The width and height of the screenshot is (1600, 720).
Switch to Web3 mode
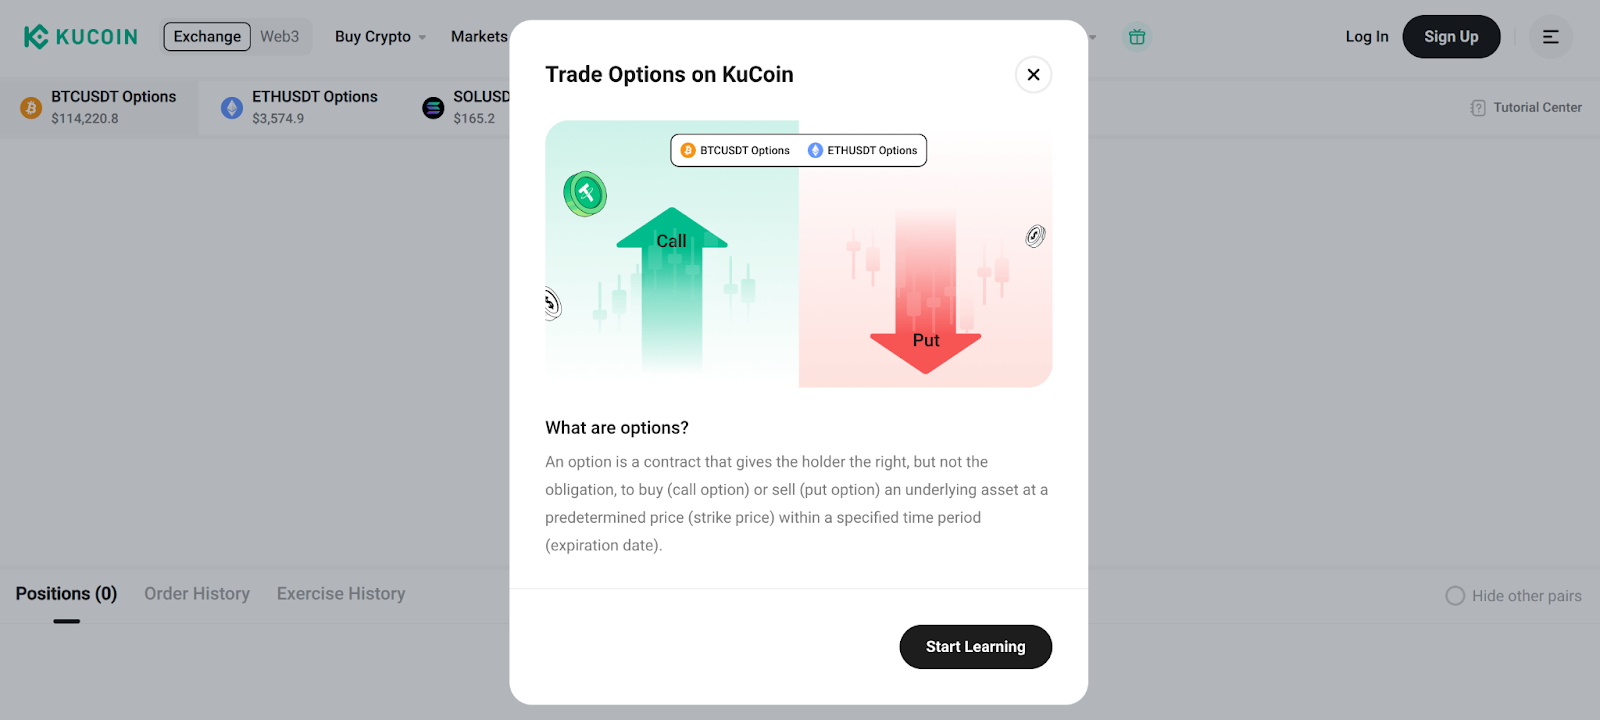279,36
